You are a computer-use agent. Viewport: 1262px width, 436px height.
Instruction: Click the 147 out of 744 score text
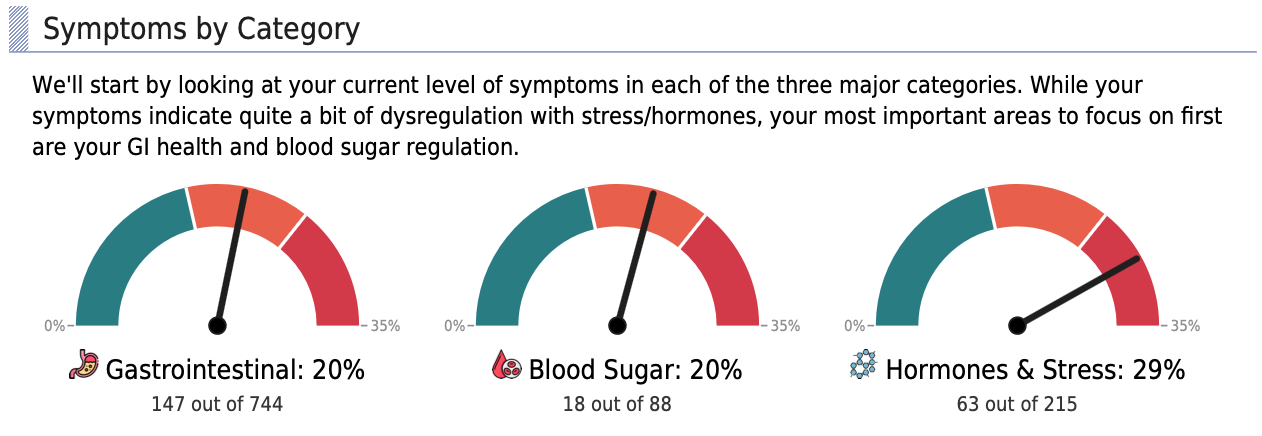217,405
